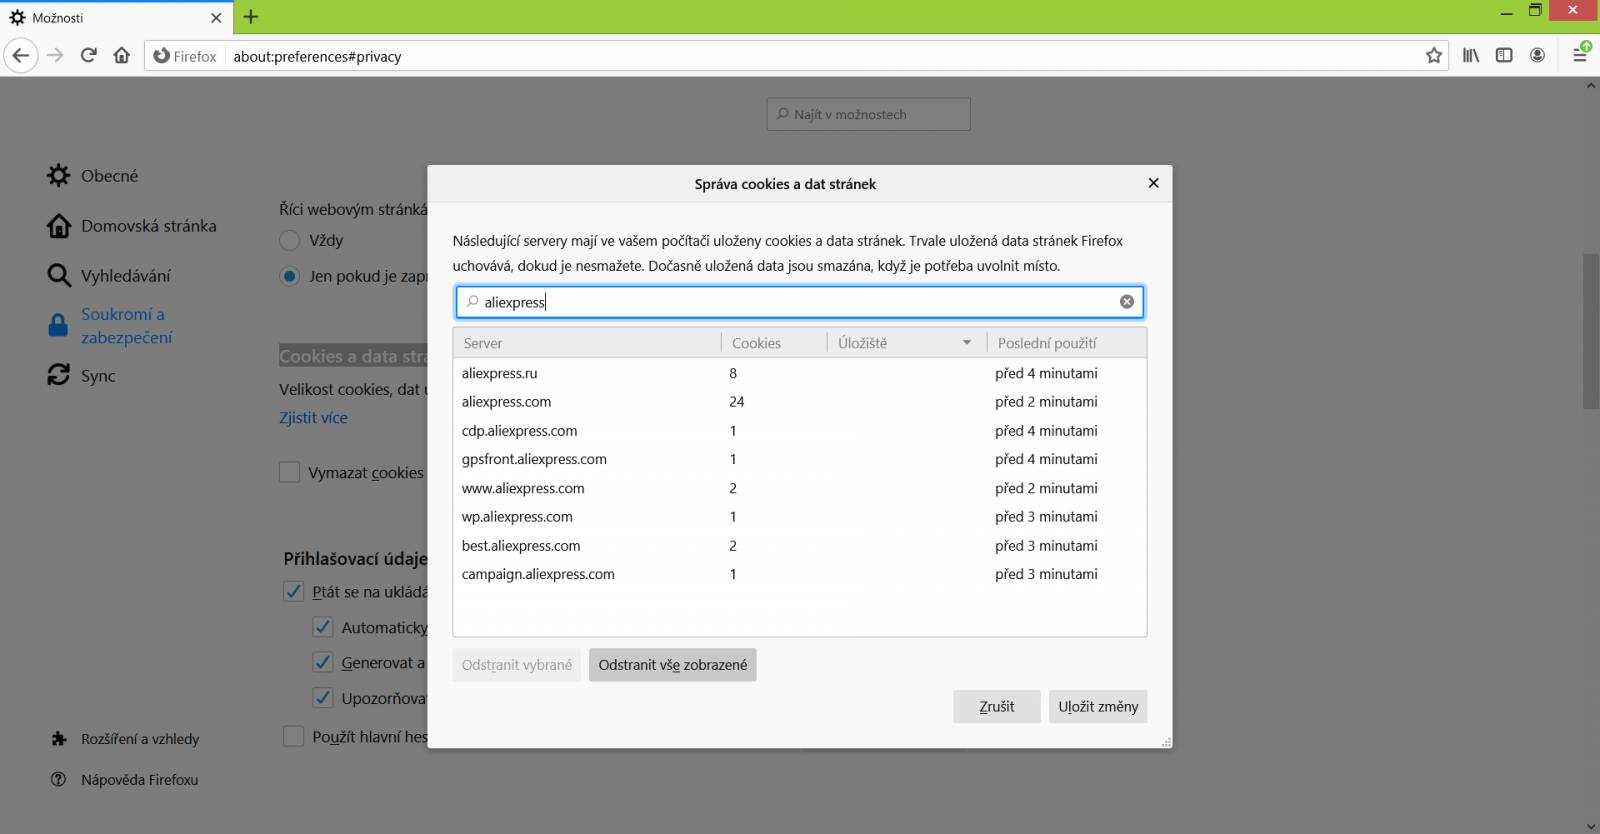Image resolution: width=1600 pixels, height=834 pixels.
Task: Click the Nápověda Firefoxu question icon
Action: pos(59,779)
